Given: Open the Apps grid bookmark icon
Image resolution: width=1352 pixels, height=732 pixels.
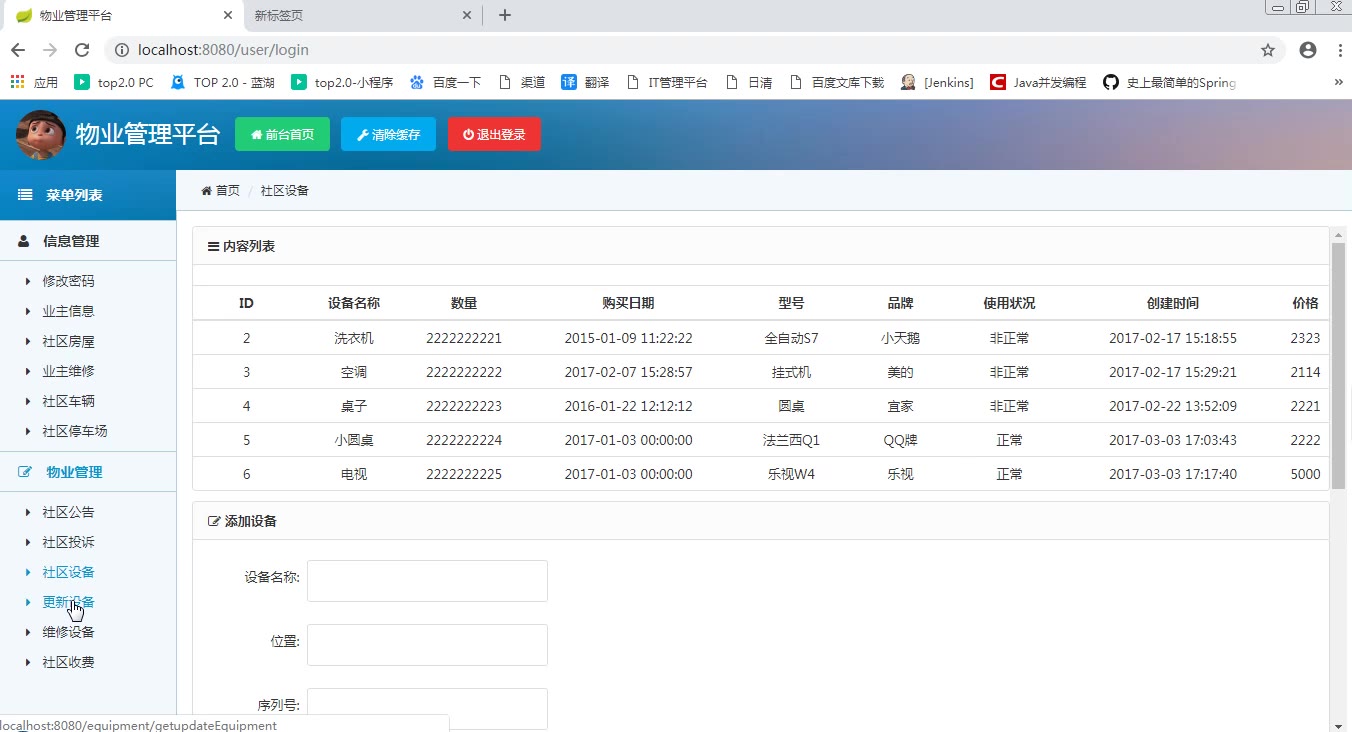Looking at the screenshot, I should [x=18, y=82].
